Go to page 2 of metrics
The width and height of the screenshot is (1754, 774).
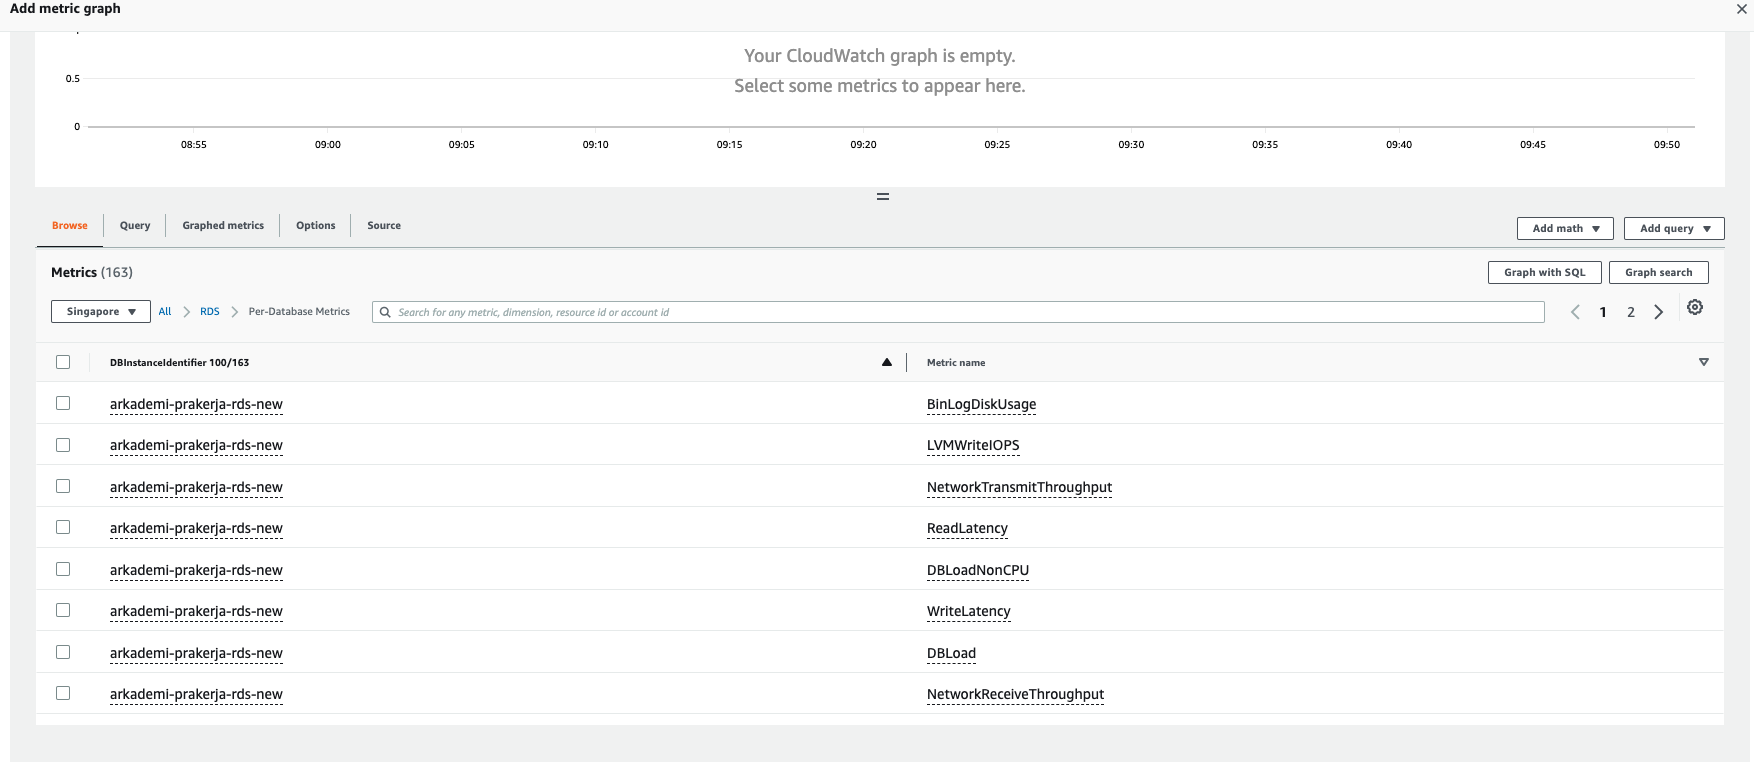click(x=1631, y=312)
